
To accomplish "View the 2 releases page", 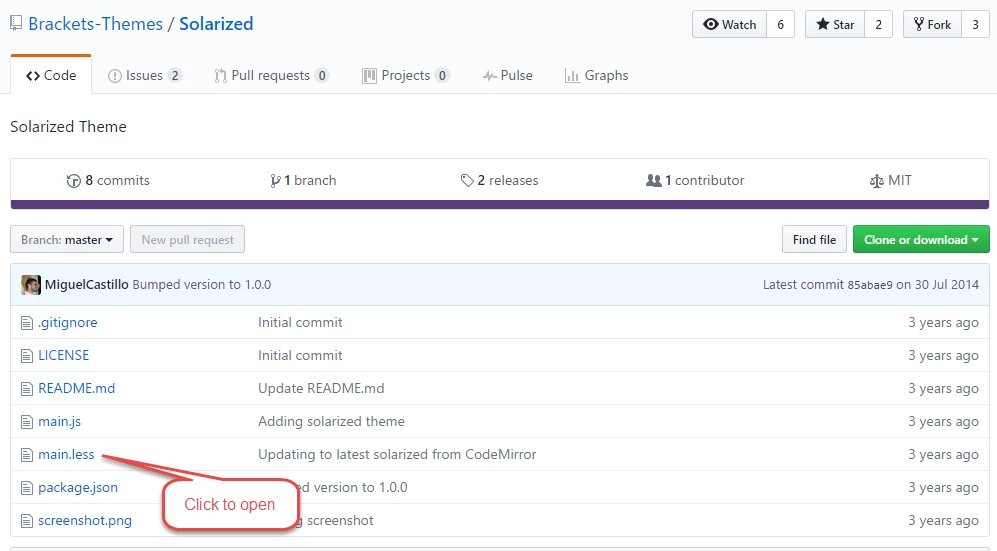I will 499,180.
